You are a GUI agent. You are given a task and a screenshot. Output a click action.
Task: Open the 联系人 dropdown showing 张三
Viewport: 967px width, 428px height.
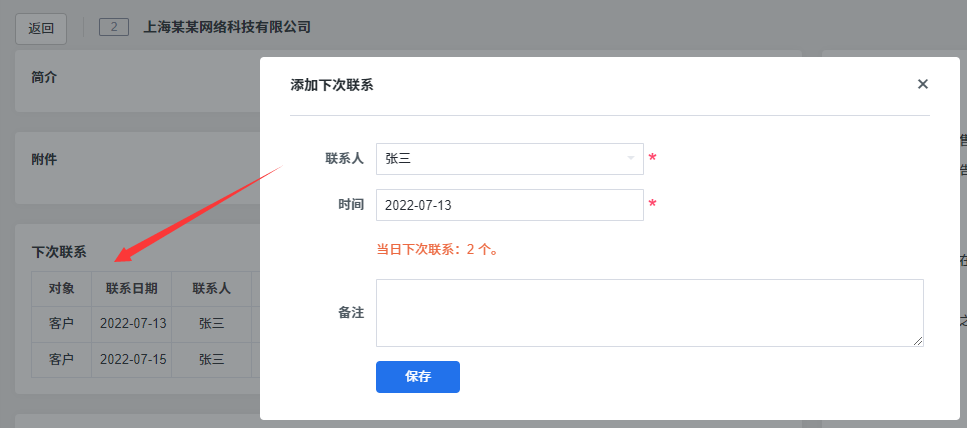[x=509, y=158]
